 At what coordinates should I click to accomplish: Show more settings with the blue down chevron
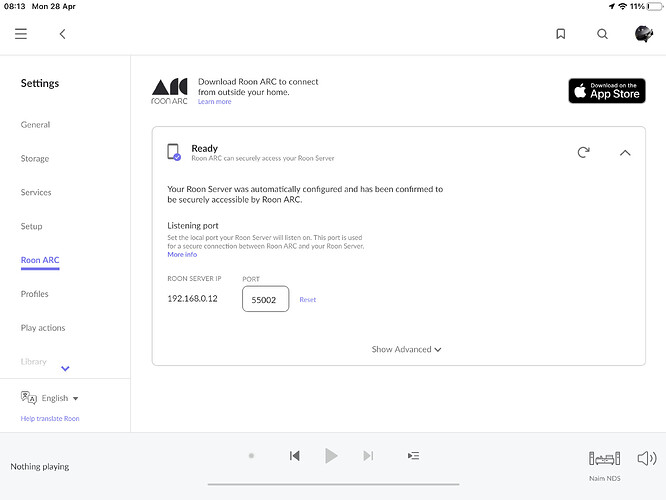tap(65, 368)
